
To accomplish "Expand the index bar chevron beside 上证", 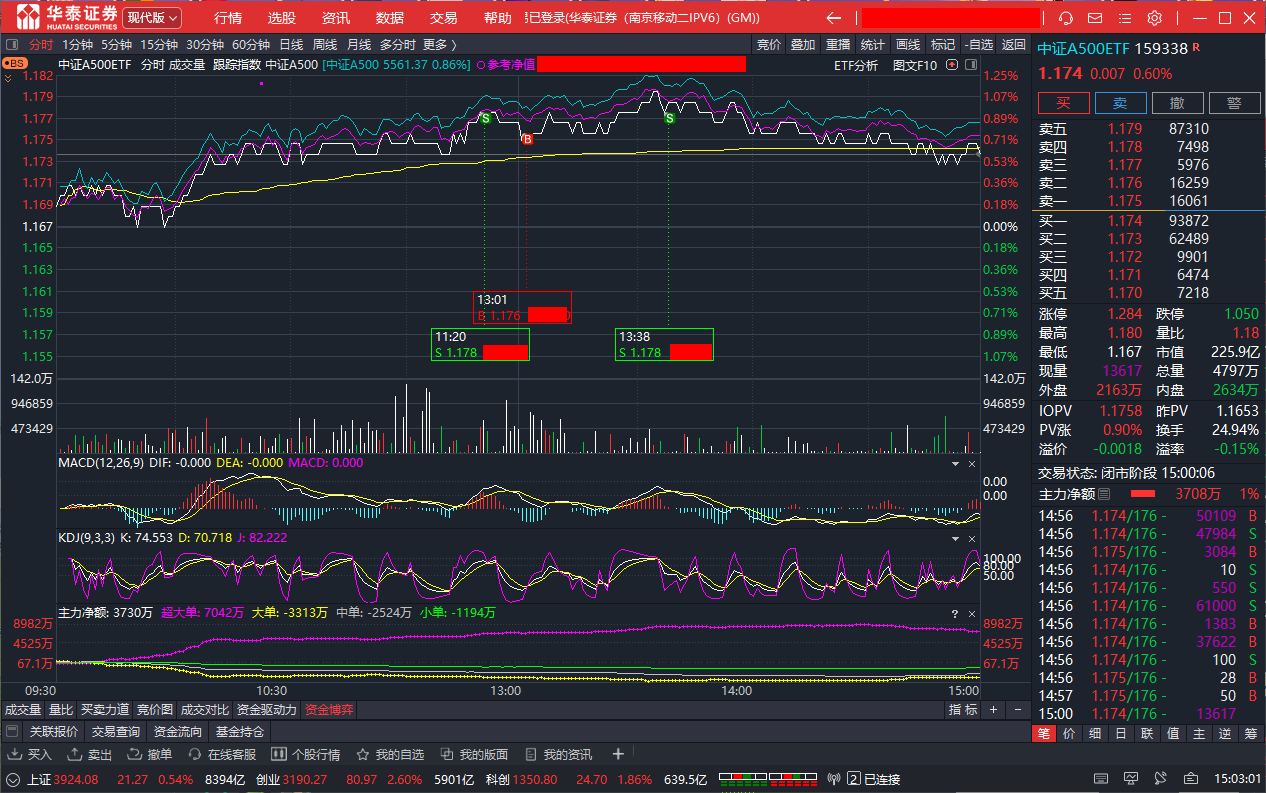I will (13, 779).
